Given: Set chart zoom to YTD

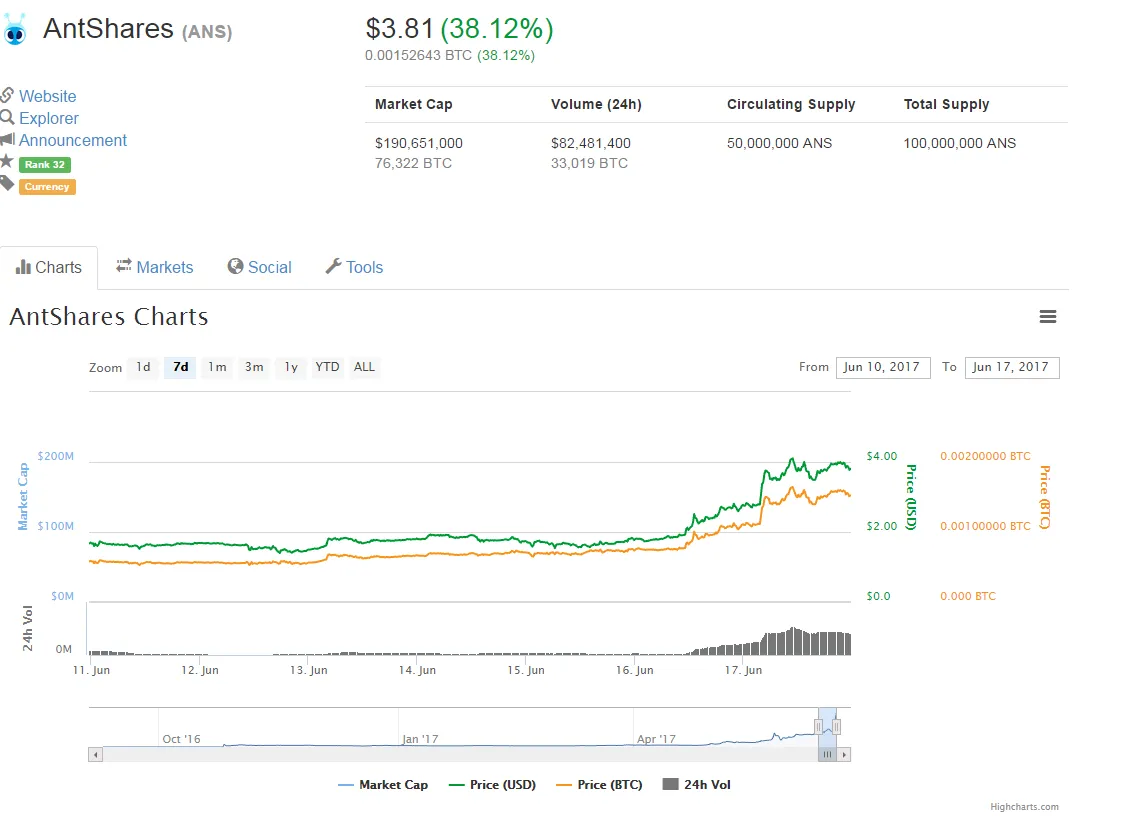Looking at the screenshot, I should point(327,367).
